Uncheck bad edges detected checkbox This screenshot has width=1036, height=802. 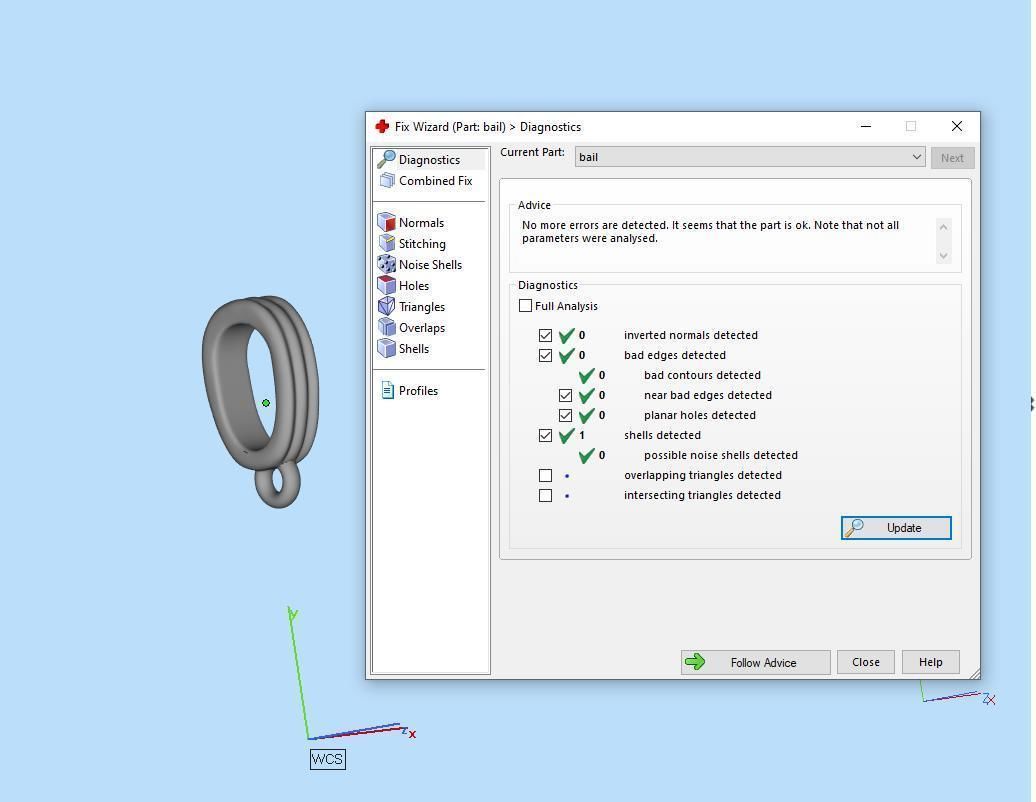545,355
